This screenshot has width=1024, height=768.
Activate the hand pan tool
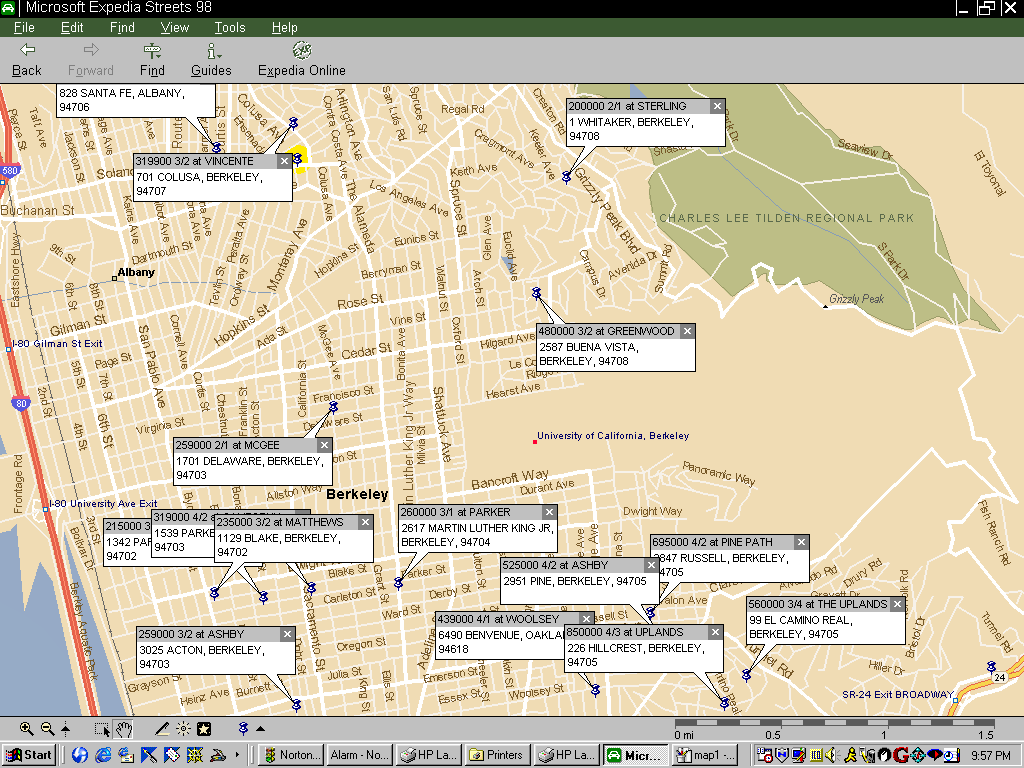pyautogui.click(x=123, y=729)
